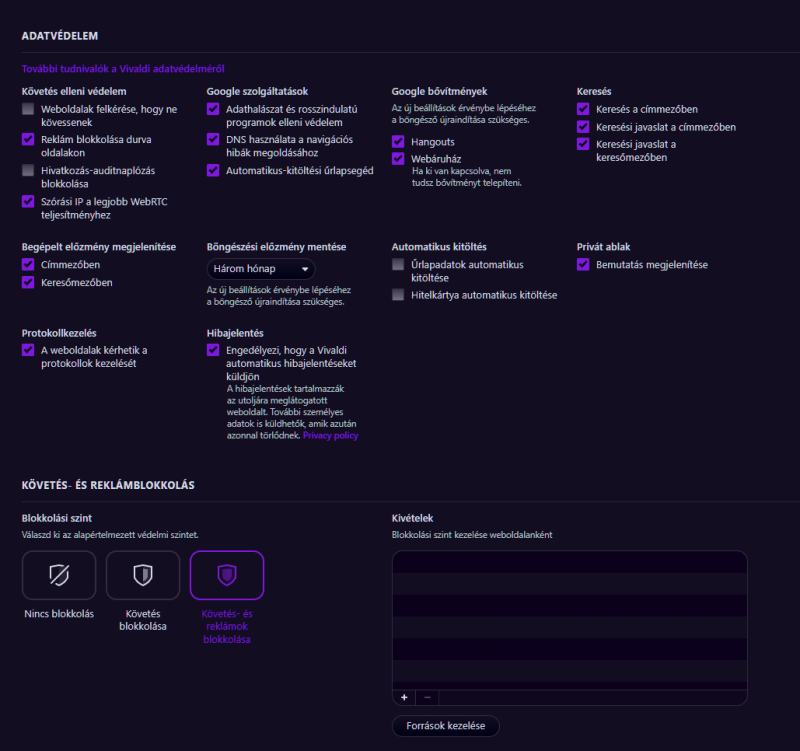Open 'További tudnivalók a Vivaldi adatvédelméről' link
Image resolution: width=800 pixels, height=751 pixels.
pyautogui.click(x=123, y=68)
